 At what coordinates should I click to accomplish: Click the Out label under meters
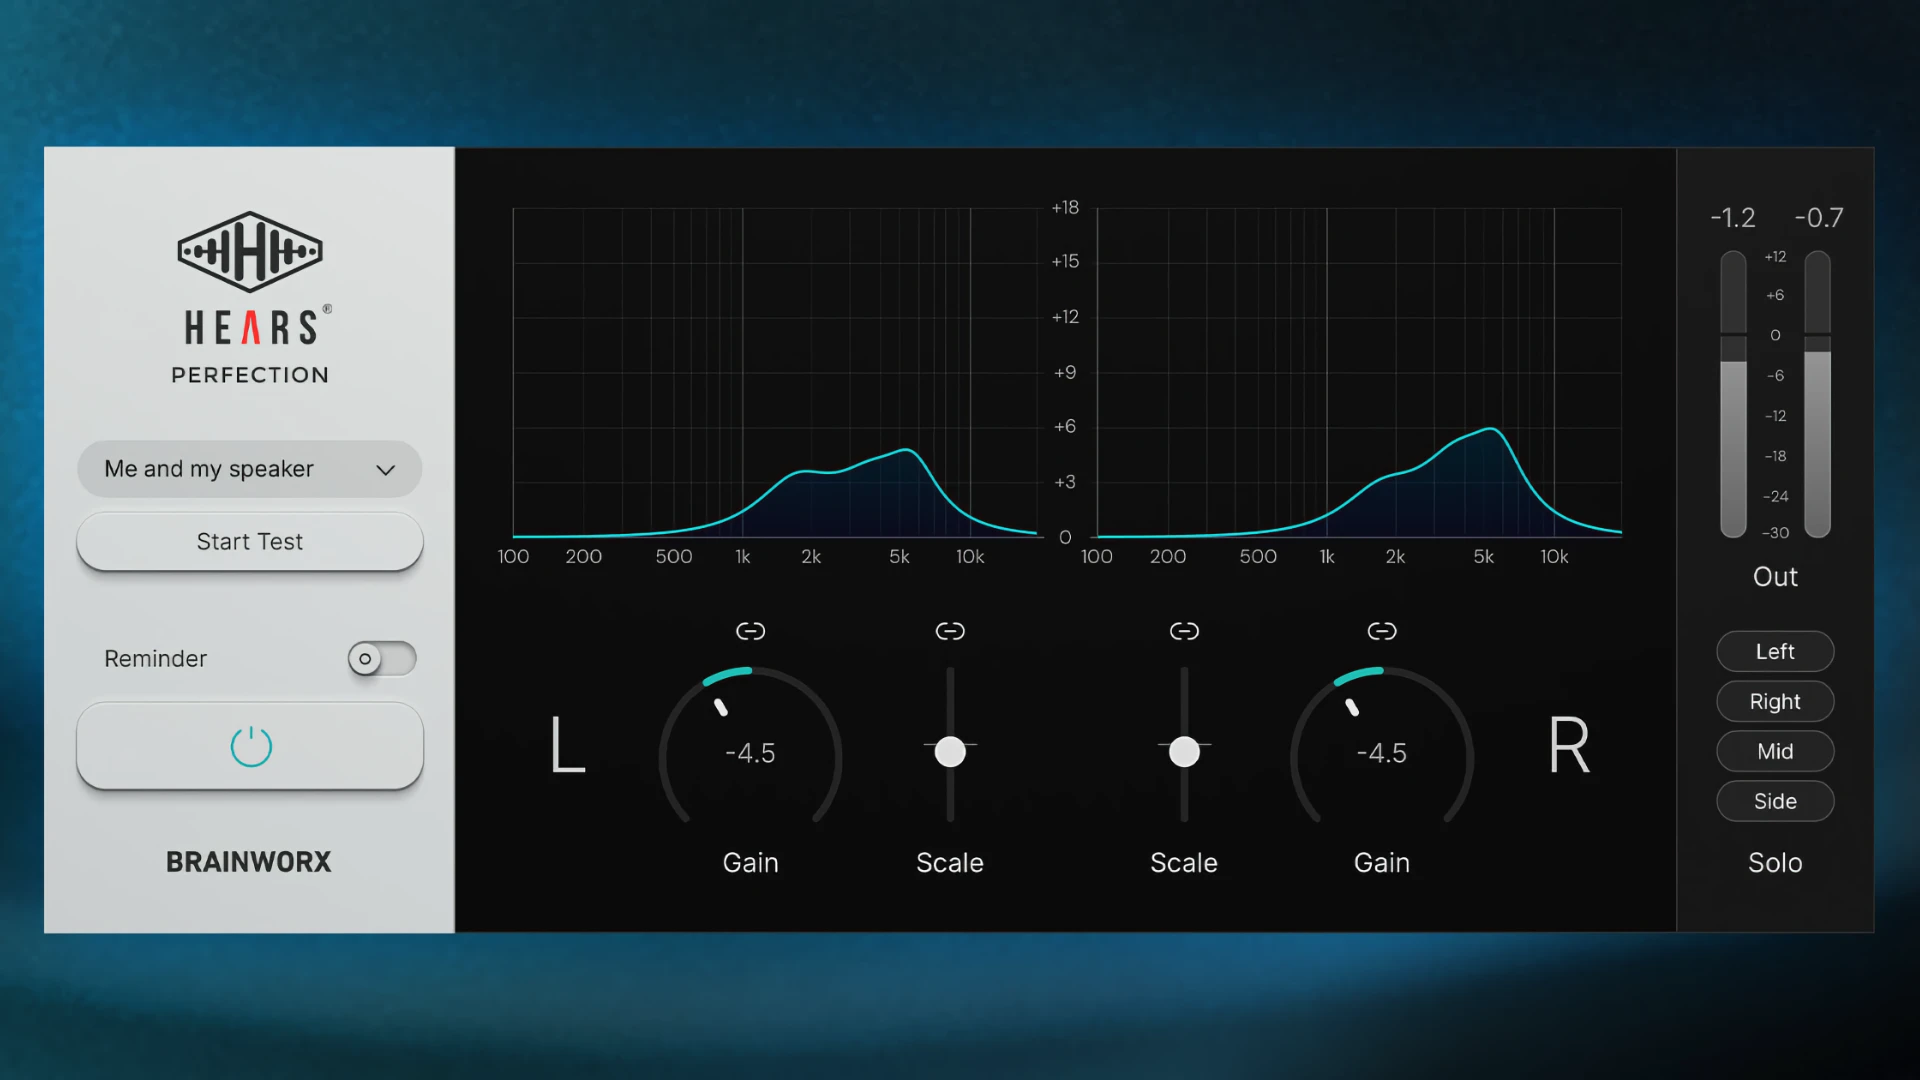tap(1775, 577)
